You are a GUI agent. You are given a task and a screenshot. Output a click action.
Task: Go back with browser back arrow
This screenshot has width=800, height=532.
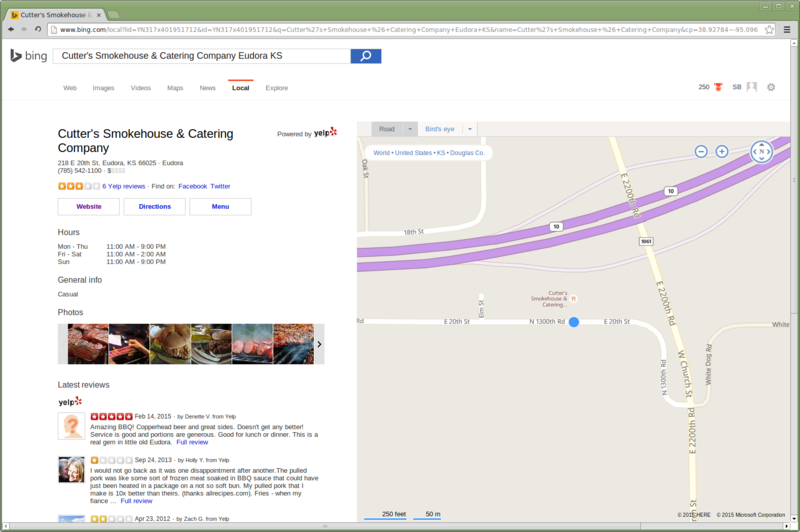(11, 30)
